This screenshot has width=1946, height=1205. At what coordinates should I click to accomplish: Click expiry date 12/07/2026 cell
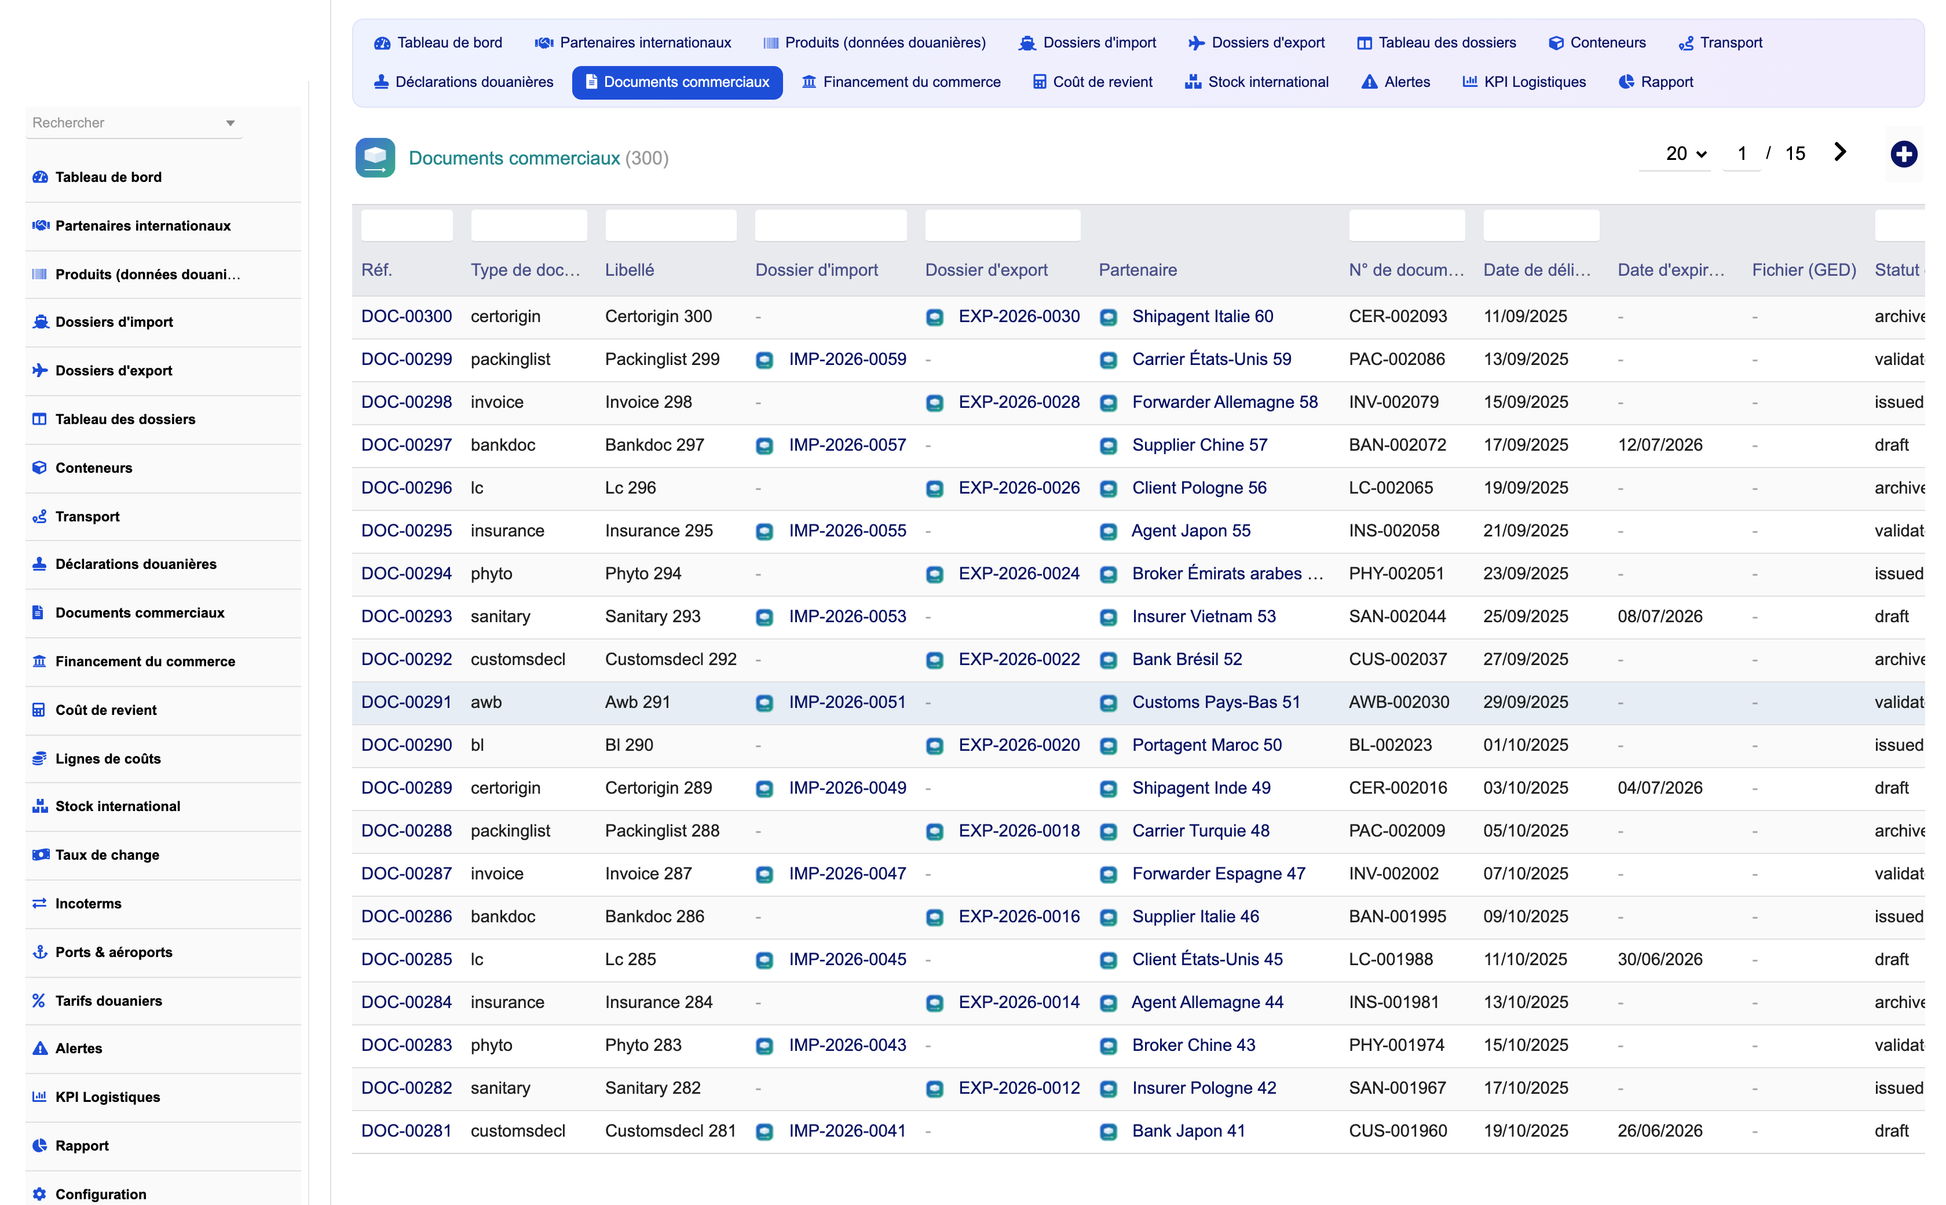pos(1660,446)
